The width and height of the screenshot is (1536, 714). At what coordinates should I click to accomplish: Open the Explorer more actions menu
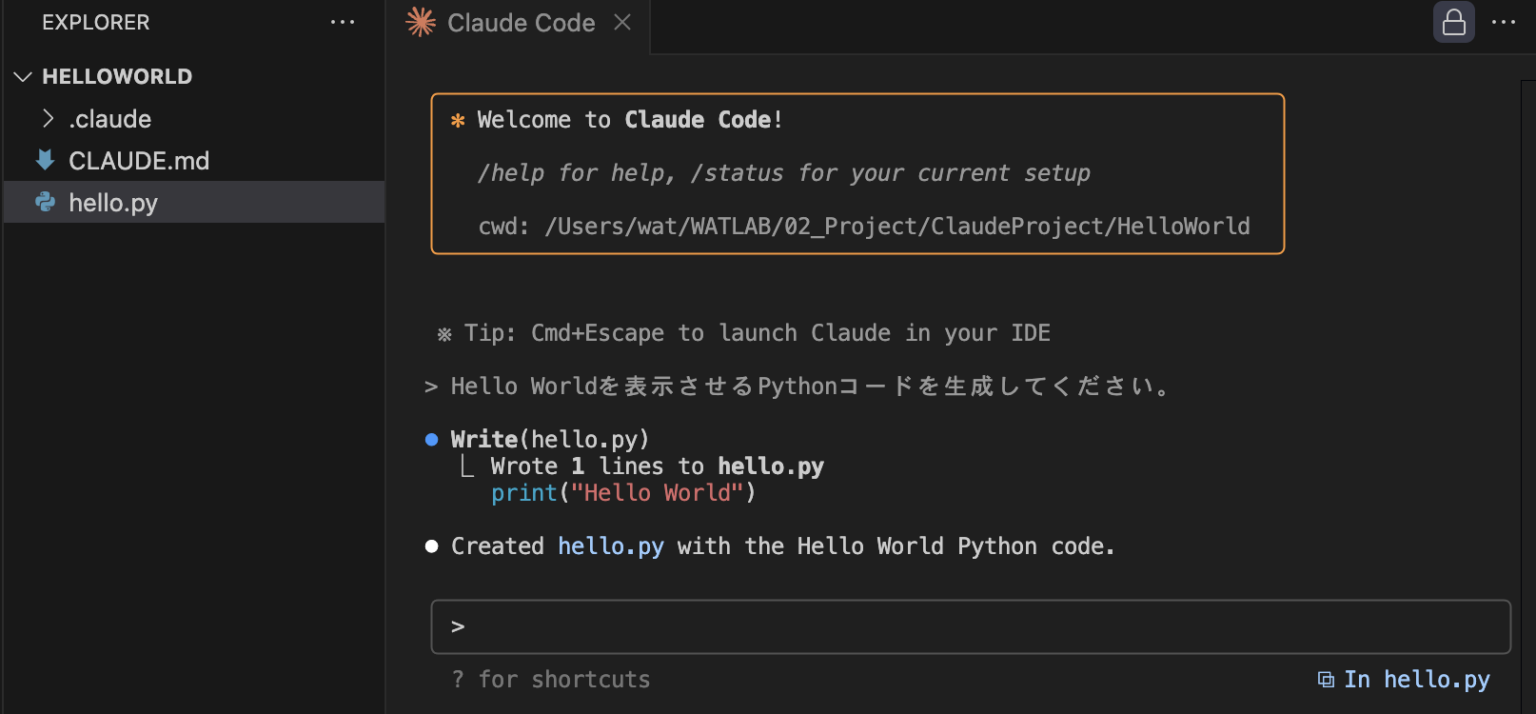(343, 22)
